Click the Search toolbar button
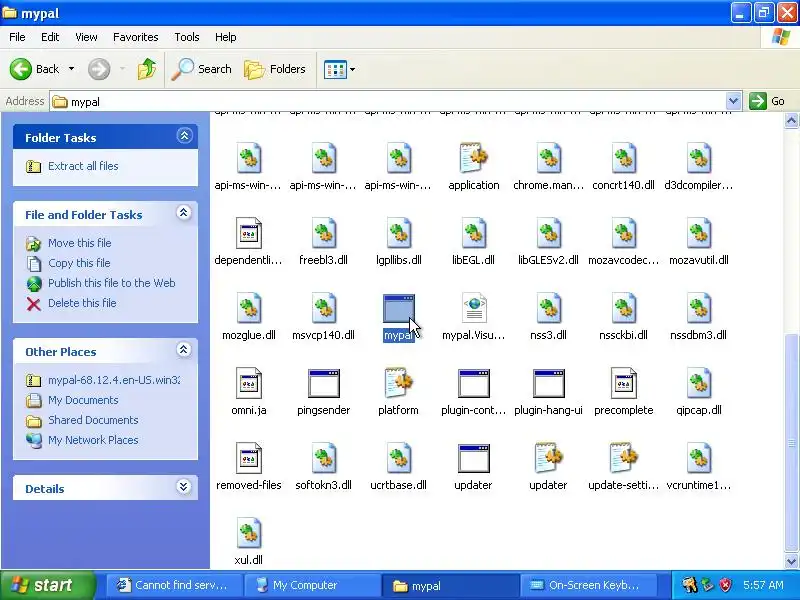Screen dimensions: 800x600 click(x=202, y=69)
